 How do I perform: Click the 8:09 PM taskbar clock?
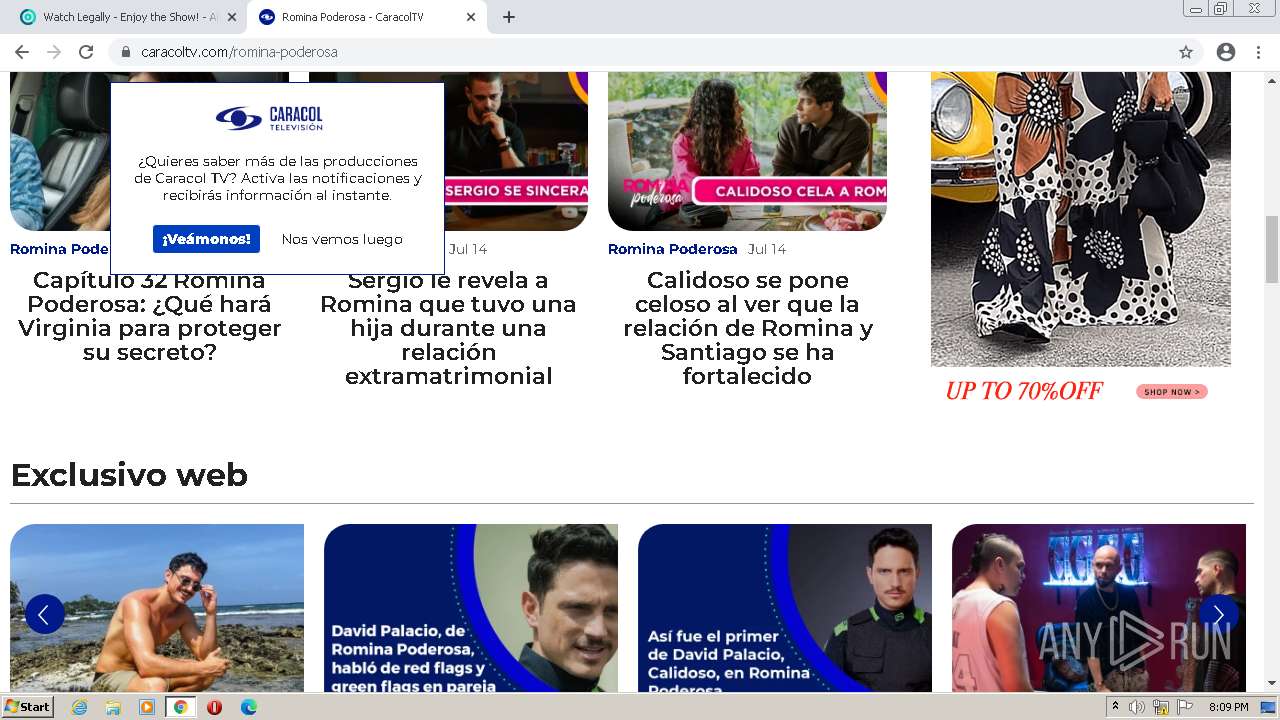click(x=1228, y=707)
